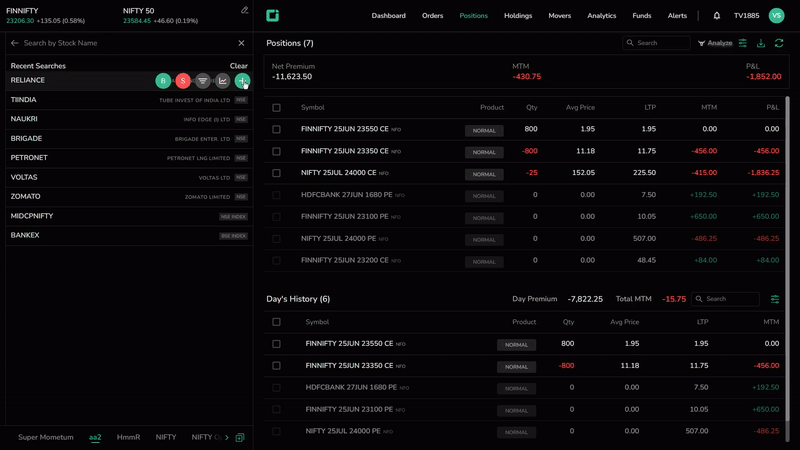
Task: Select the Super Mometum watchlist tab
Action: (x=46, y=437)
